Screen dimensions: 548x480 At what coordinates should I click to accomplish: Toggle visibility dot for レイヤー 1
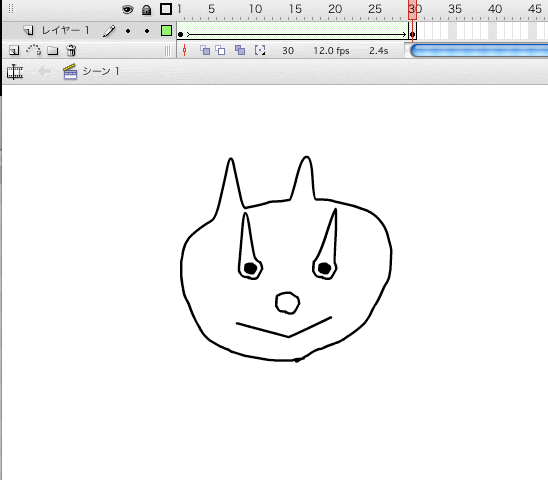tap(128, 31)
